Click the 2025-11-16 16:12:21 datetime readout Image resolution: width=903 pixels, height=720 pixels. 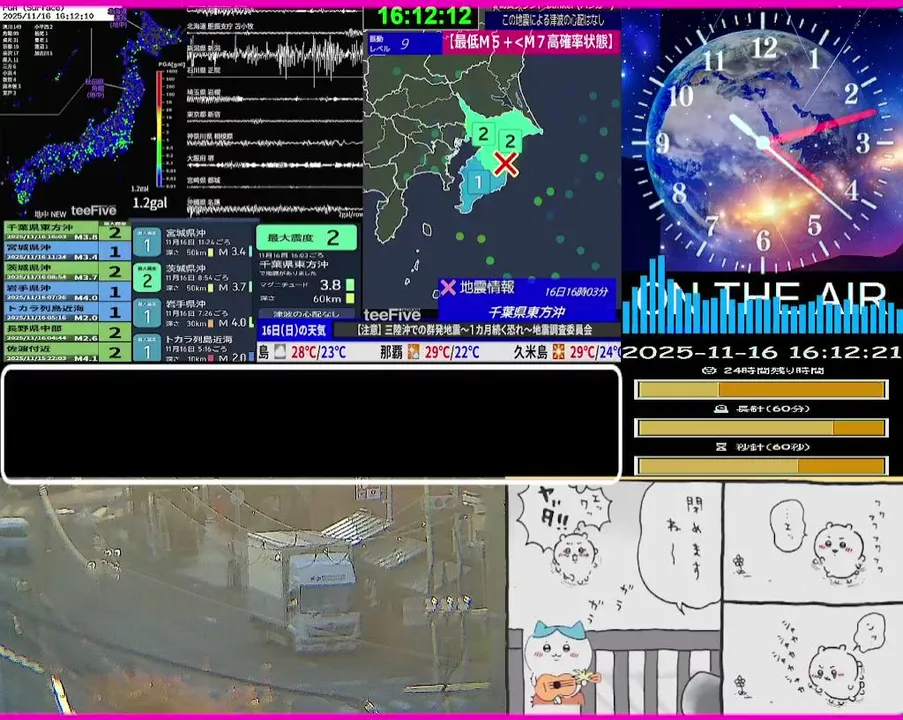click(761, 352)
